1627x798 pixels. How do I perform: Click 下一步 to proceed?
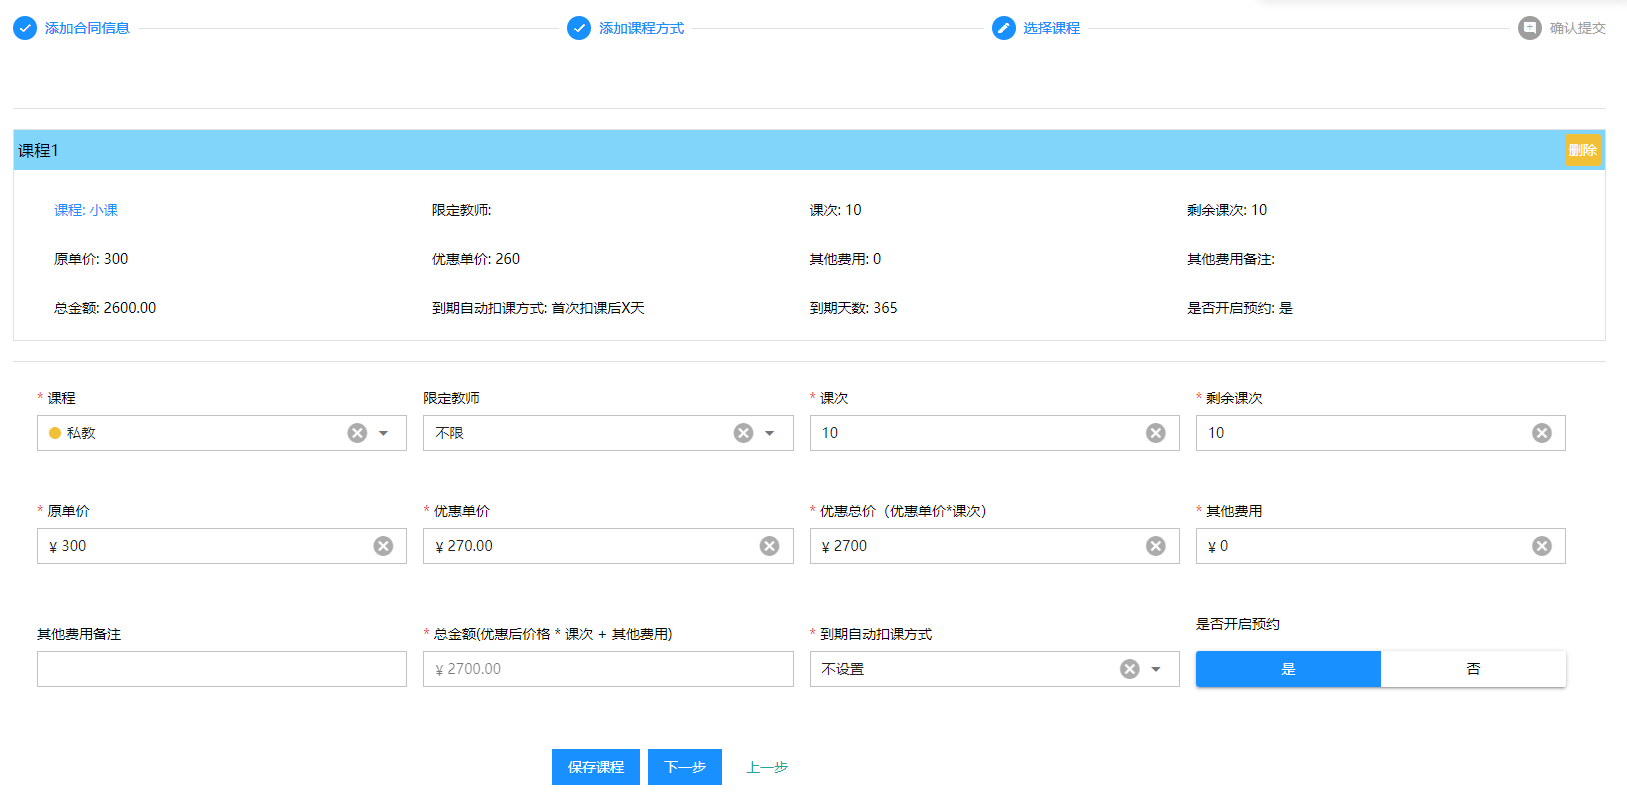(684, 767)
